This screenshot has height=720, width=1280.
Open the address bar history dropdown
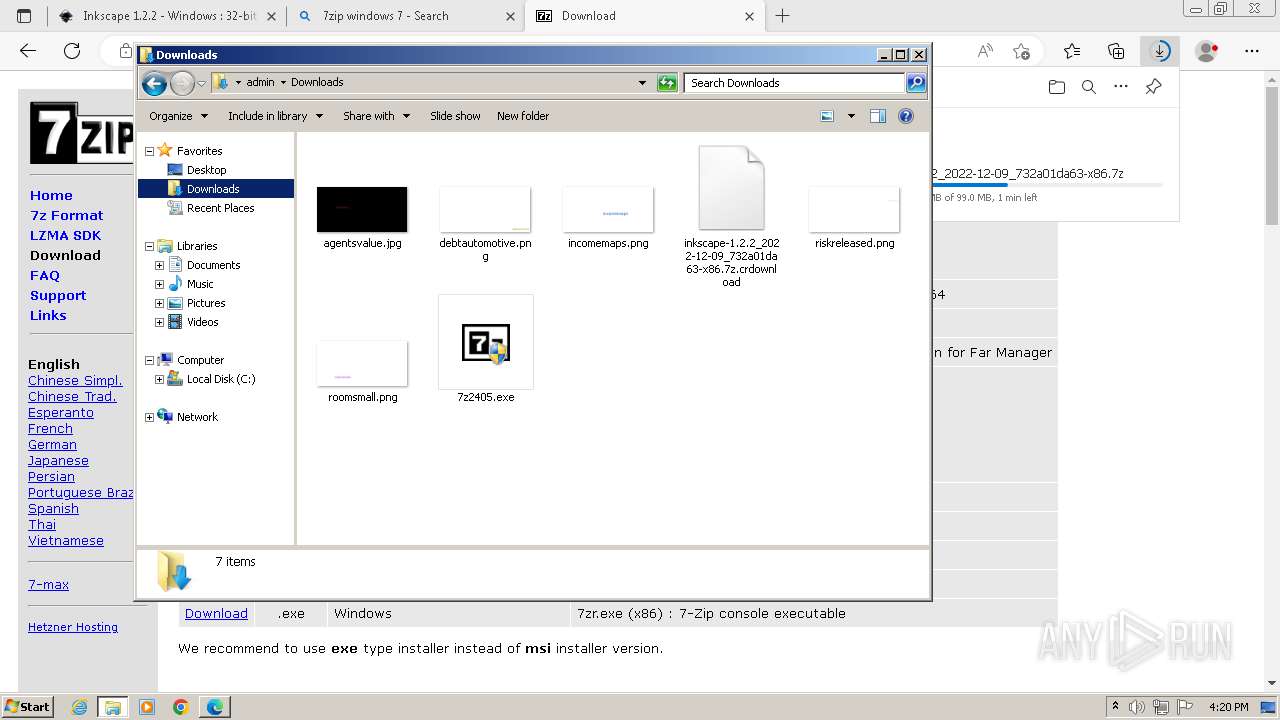tap(642, 83)
